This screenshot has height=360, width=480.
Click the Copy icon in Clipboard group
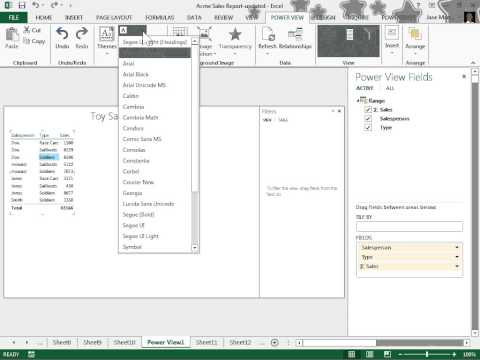pyautogui.click(x=27, y=41)
